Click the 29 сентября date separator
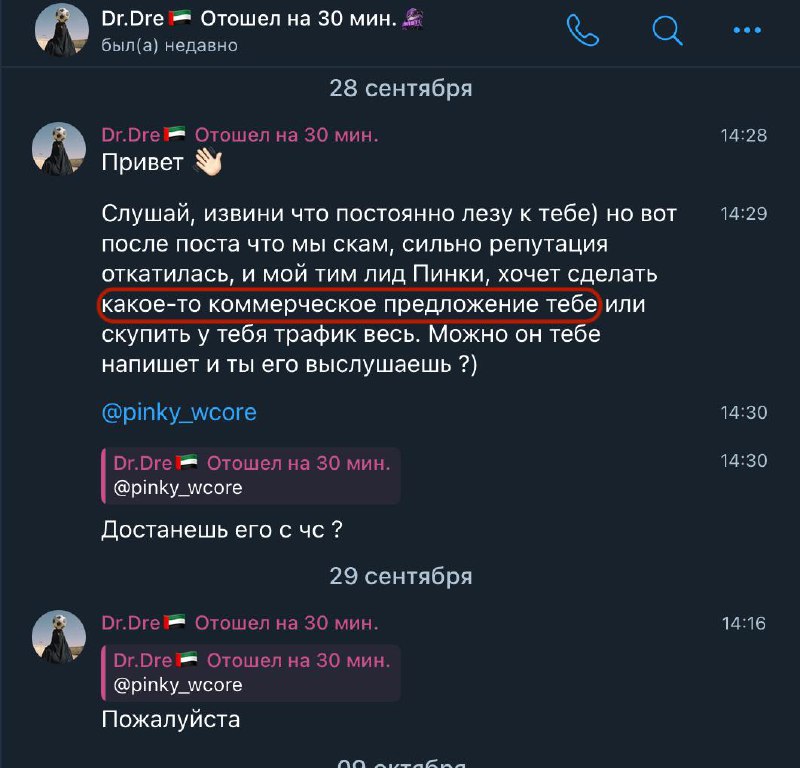Viewport: 800px width, 768px height. tap(401, 576)
